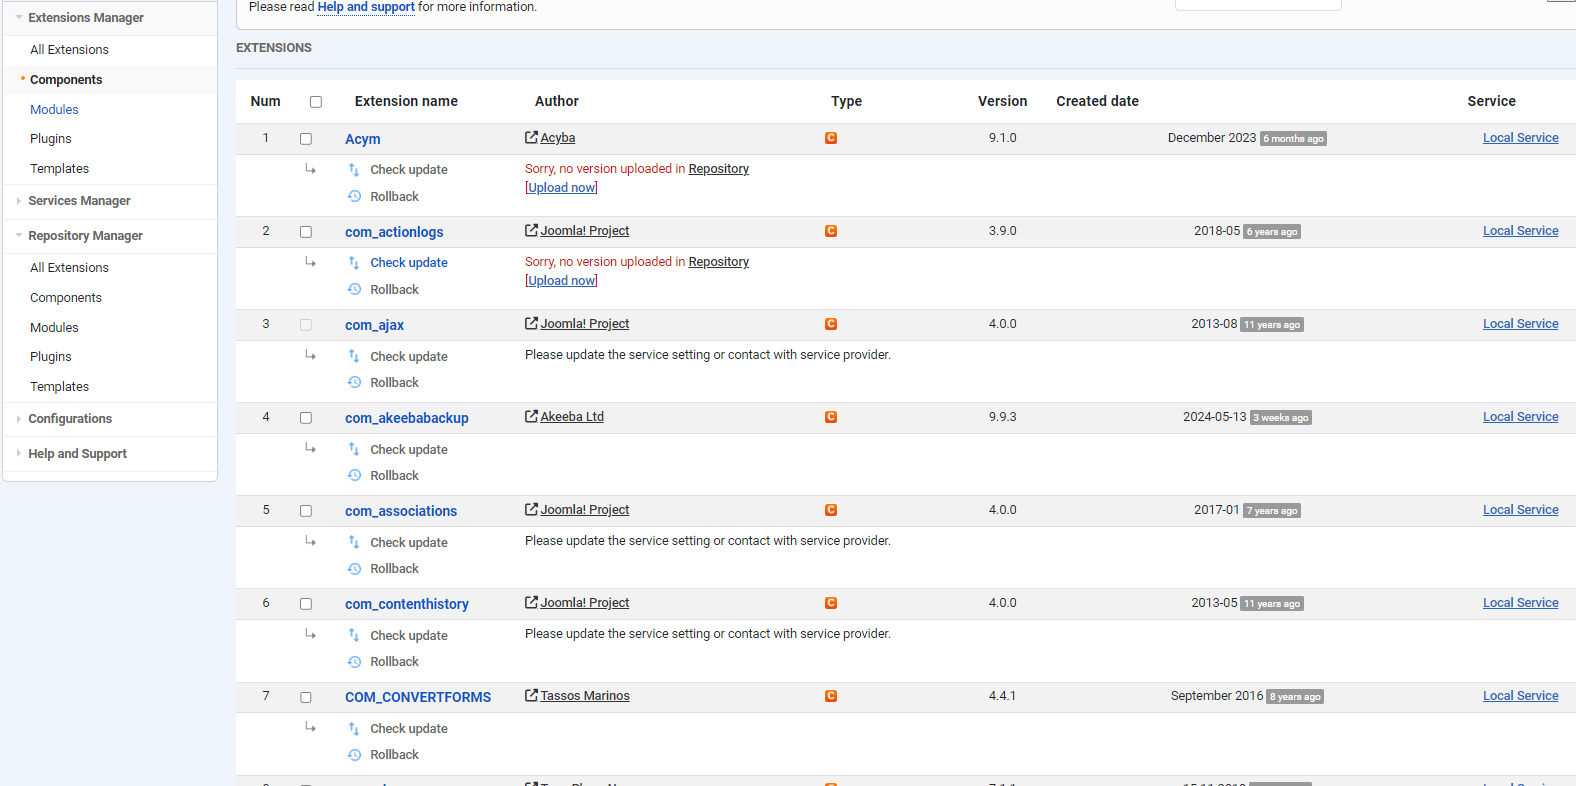
Task: Click the Rollback icon under com_akeebabackup
Action: 354,476
